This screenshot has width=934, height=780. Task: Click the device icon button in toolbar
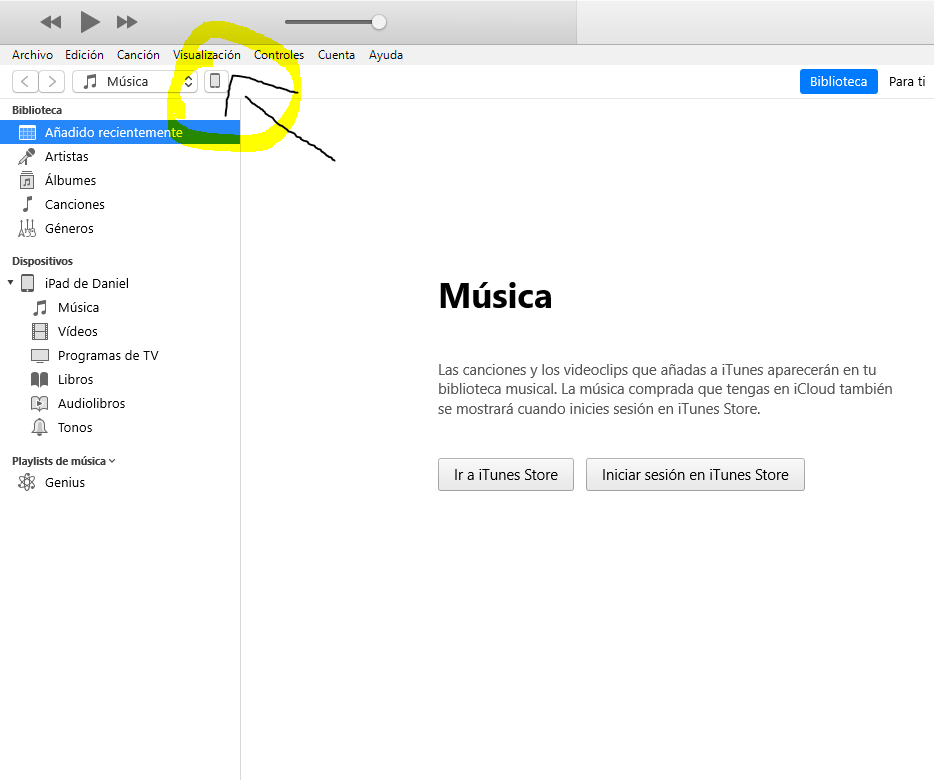point(215,81)
